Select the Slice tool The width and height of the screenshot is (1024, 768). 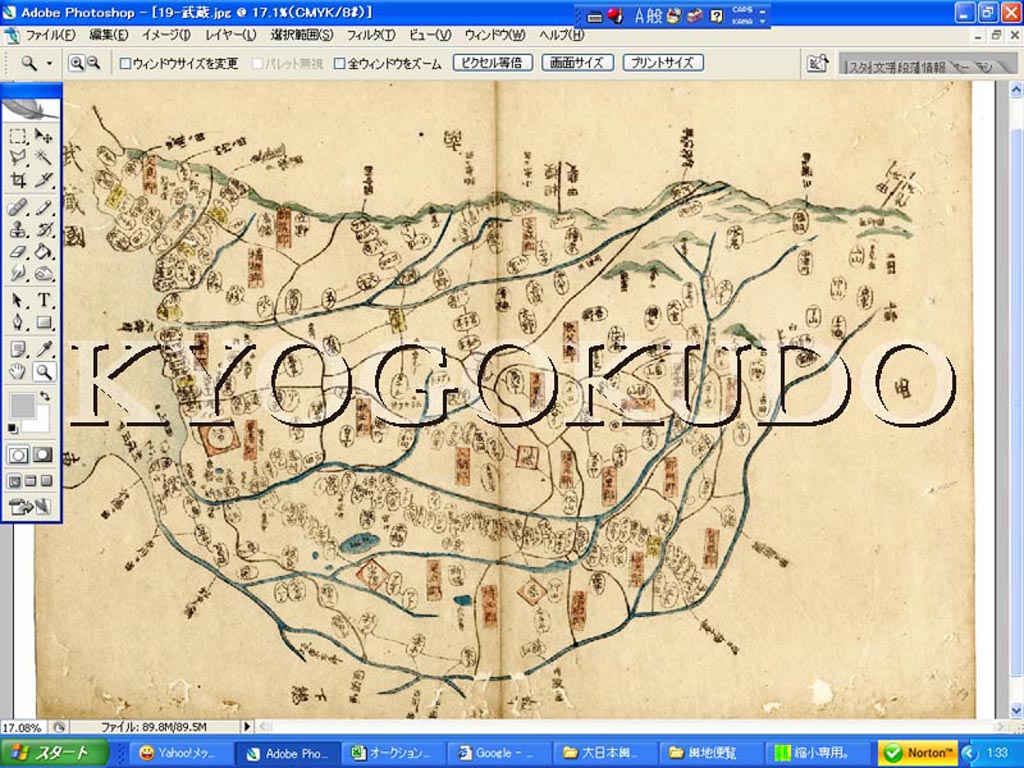[x=44, y=180]
